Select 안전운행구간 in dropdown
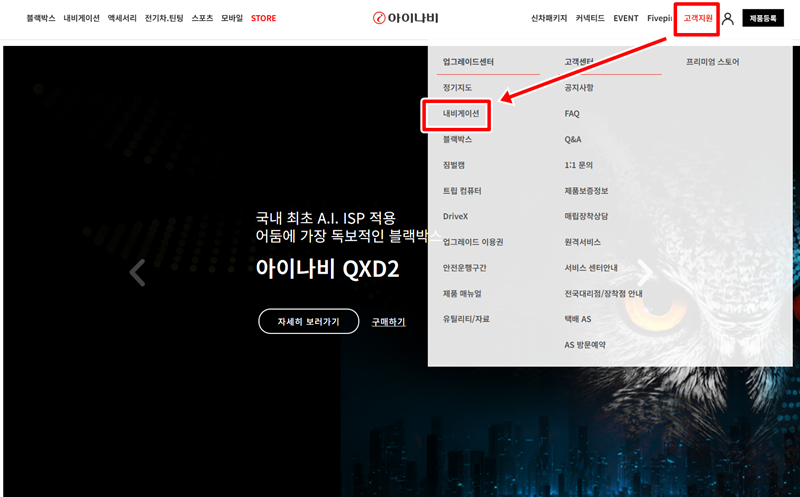Image resolution: width=800 pixels, height=497 pixels. 464,268
